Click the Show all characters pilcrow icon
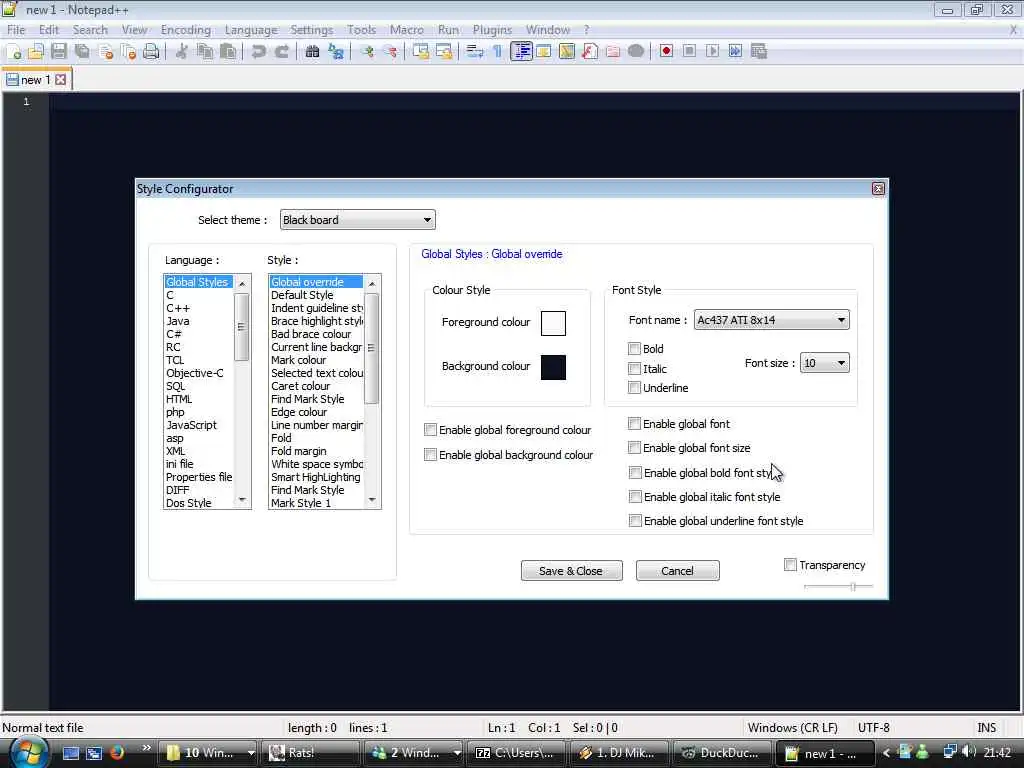The image size is (1024, 768). point(498,52)
